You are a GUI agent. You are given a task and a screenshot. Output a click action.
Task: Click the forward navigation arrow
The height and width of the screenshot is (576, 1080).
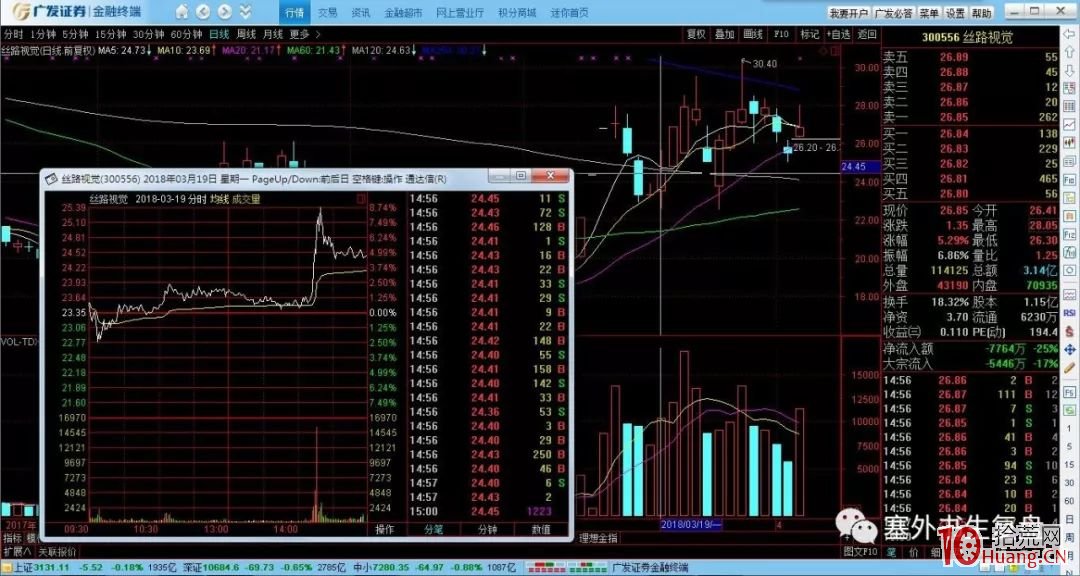tap(224, 12)
